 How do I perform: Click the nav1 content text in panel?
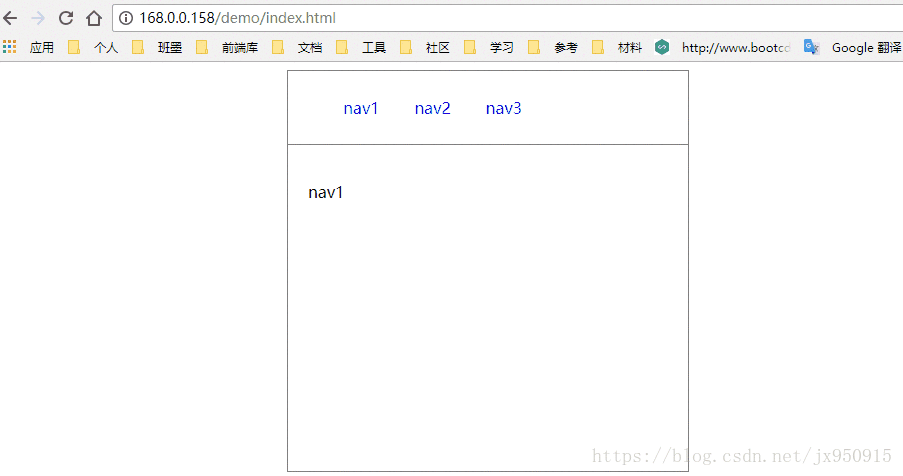(325, 192)
